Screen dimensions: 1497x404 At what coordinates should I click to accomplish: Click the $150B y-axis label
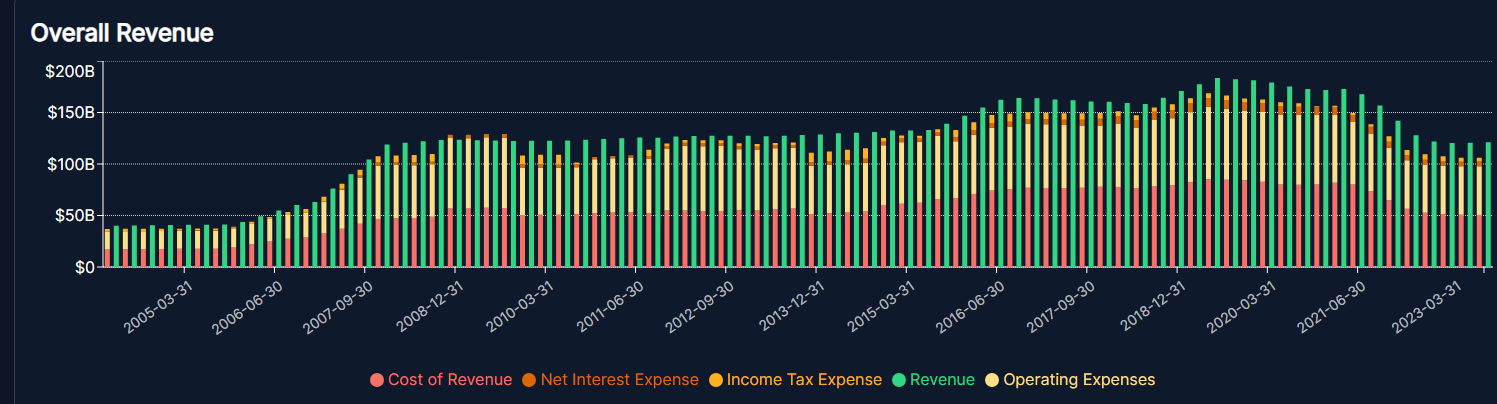pos(70,112)
